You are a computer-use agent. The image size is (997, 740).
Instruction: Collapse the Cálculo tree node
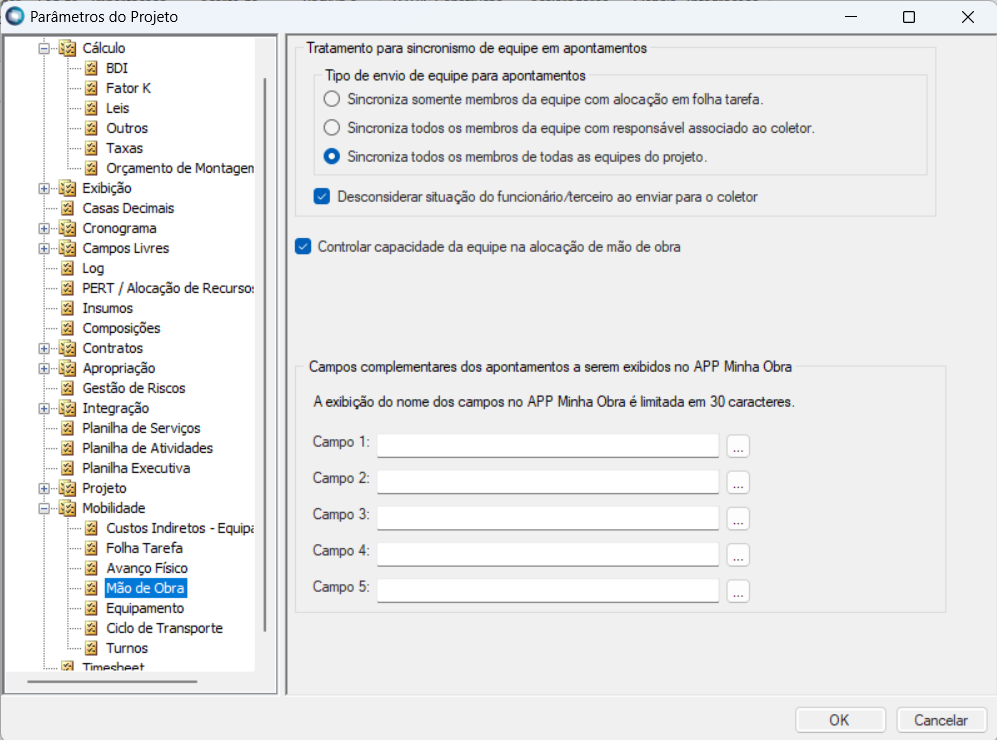[44, 48]
